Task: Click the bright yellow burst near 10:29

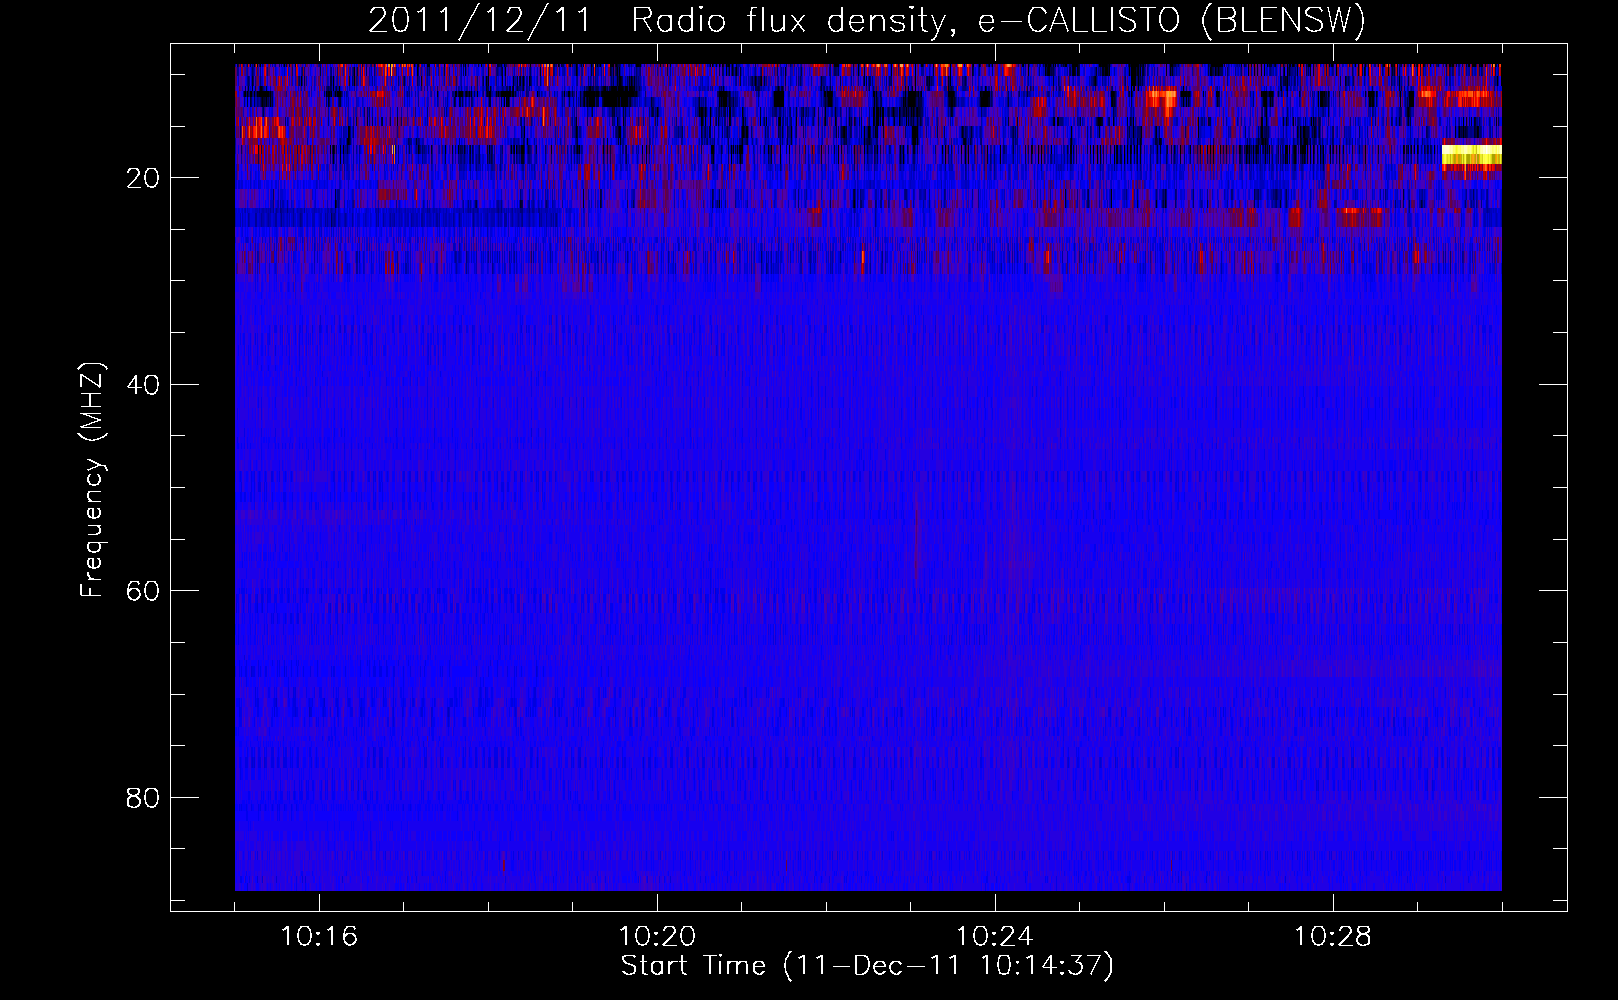Action: pyautogui.click(x=1471, y=155)
